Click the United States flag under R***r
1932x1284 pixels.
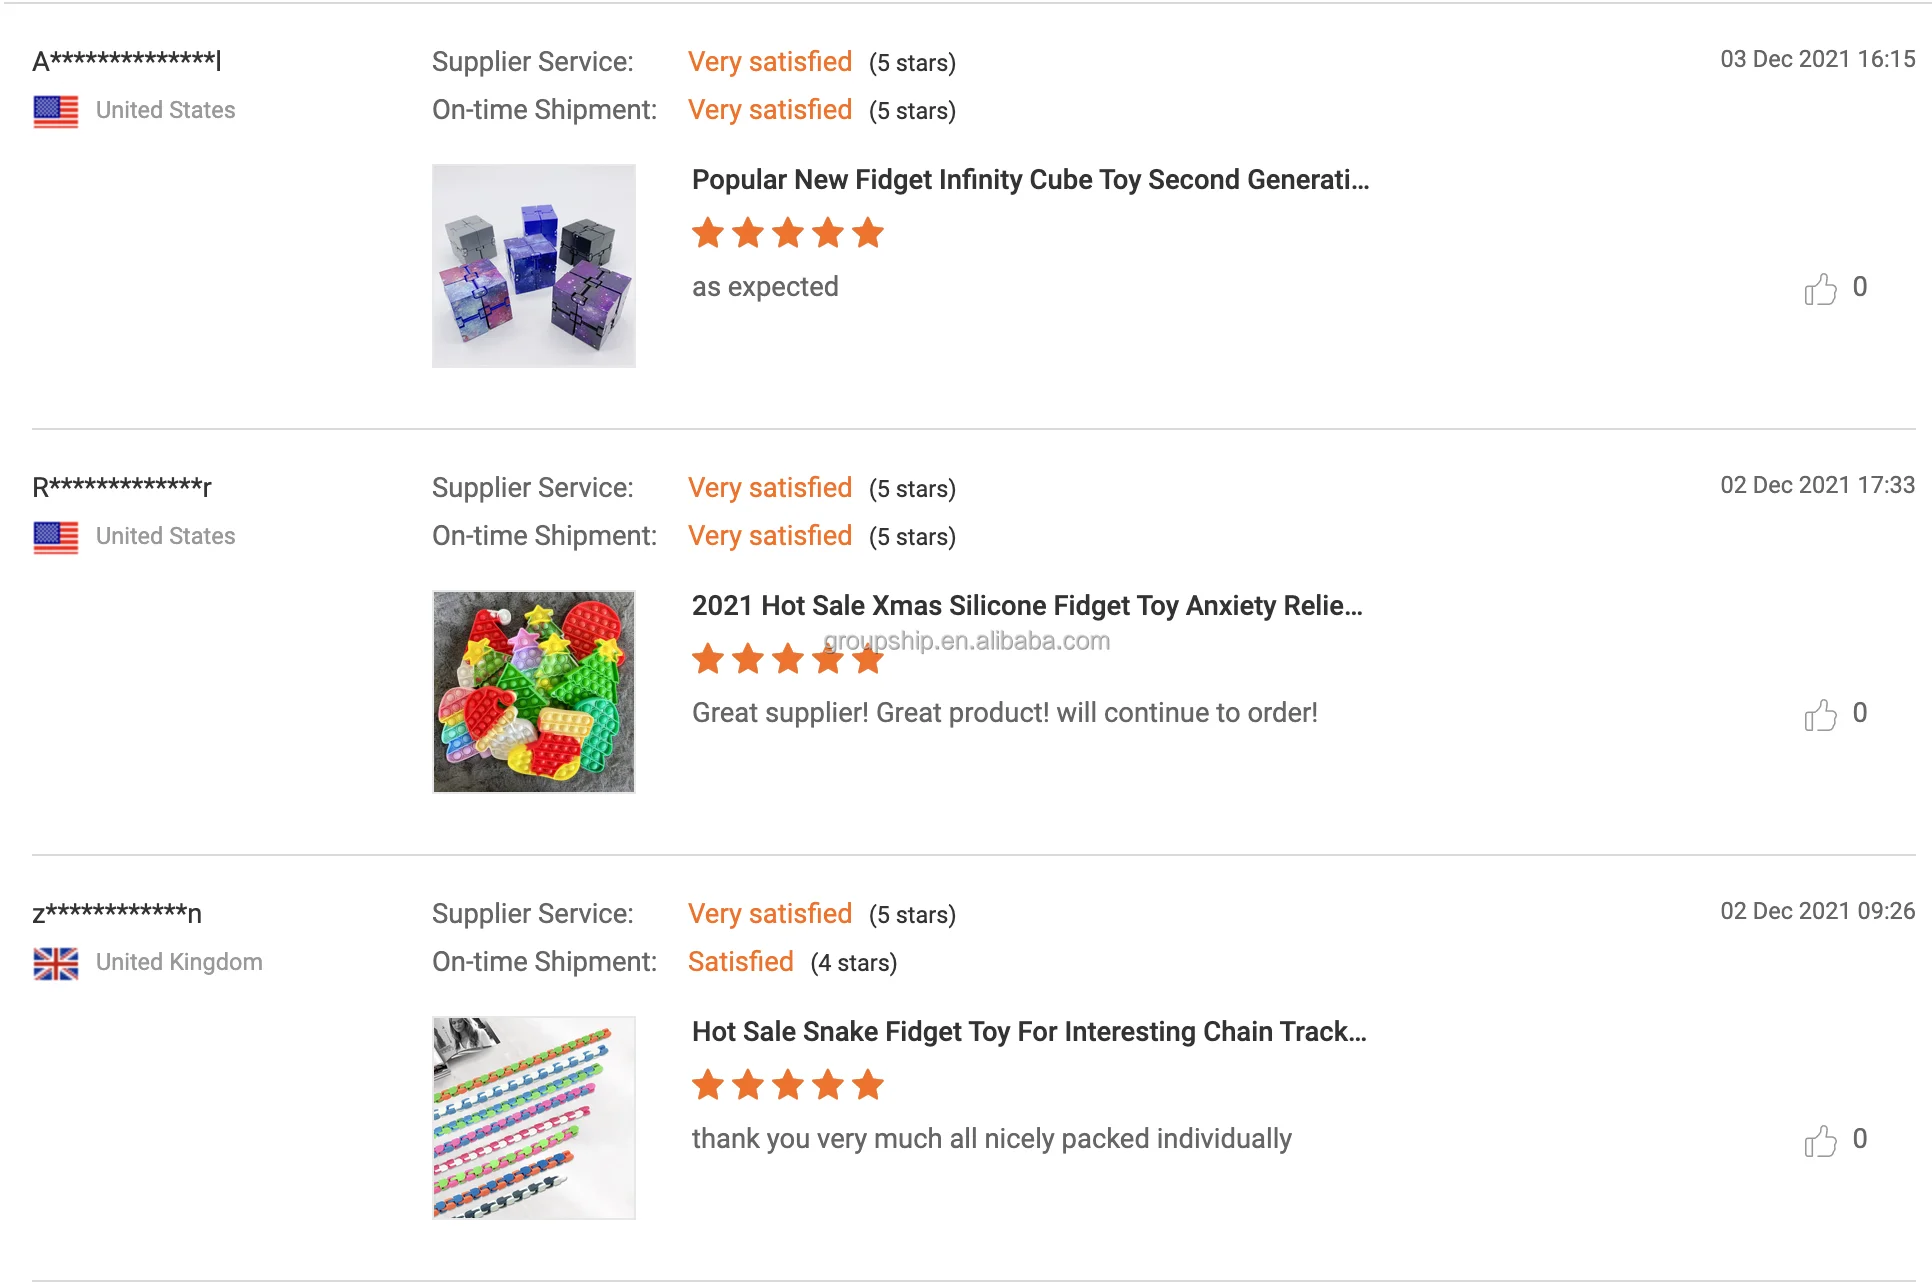(x=56, y=537)
